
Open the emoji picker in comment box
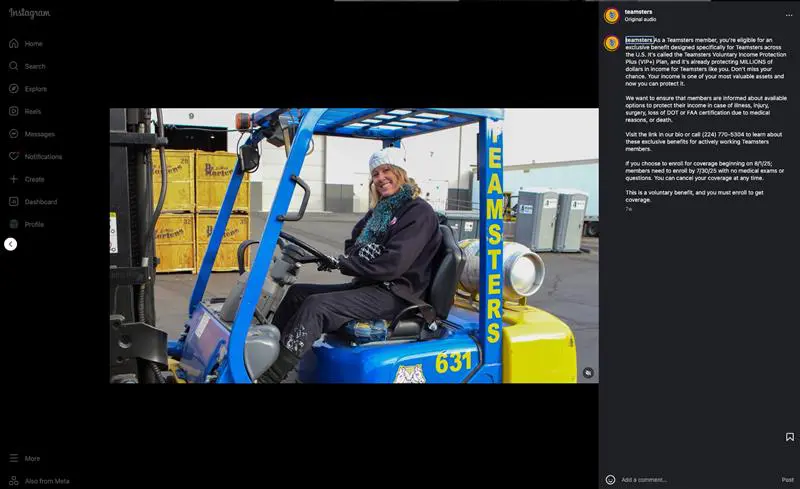point(610,480)
